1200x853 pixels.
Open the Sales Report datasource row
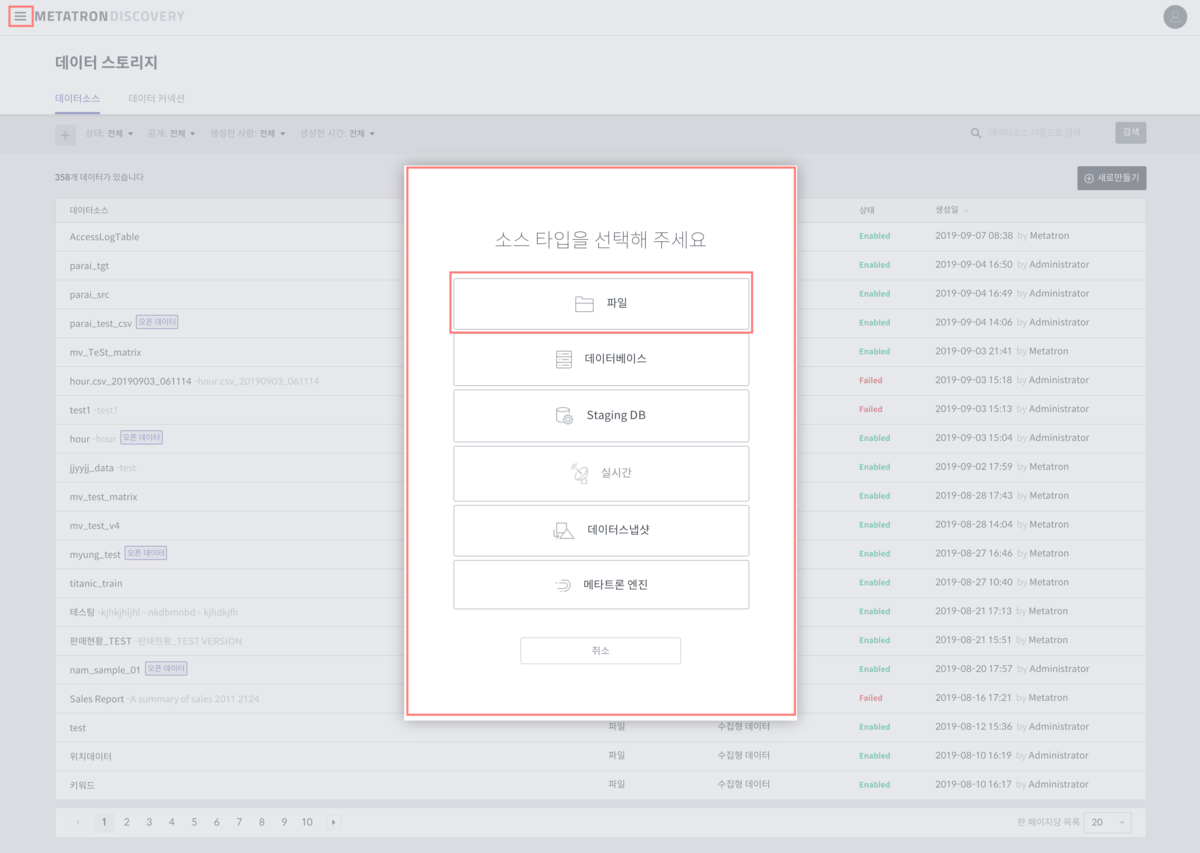tap(600, 698)
